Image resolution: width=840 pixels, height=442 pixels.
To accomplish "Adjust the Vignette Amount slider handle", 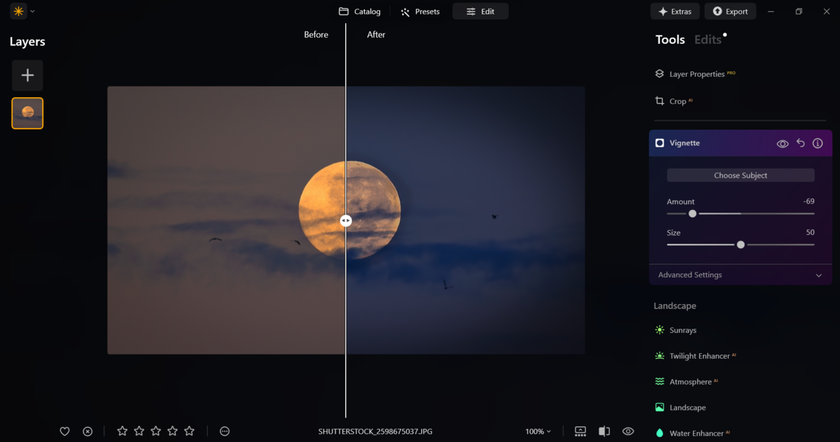I will click(x=692, y=213).
